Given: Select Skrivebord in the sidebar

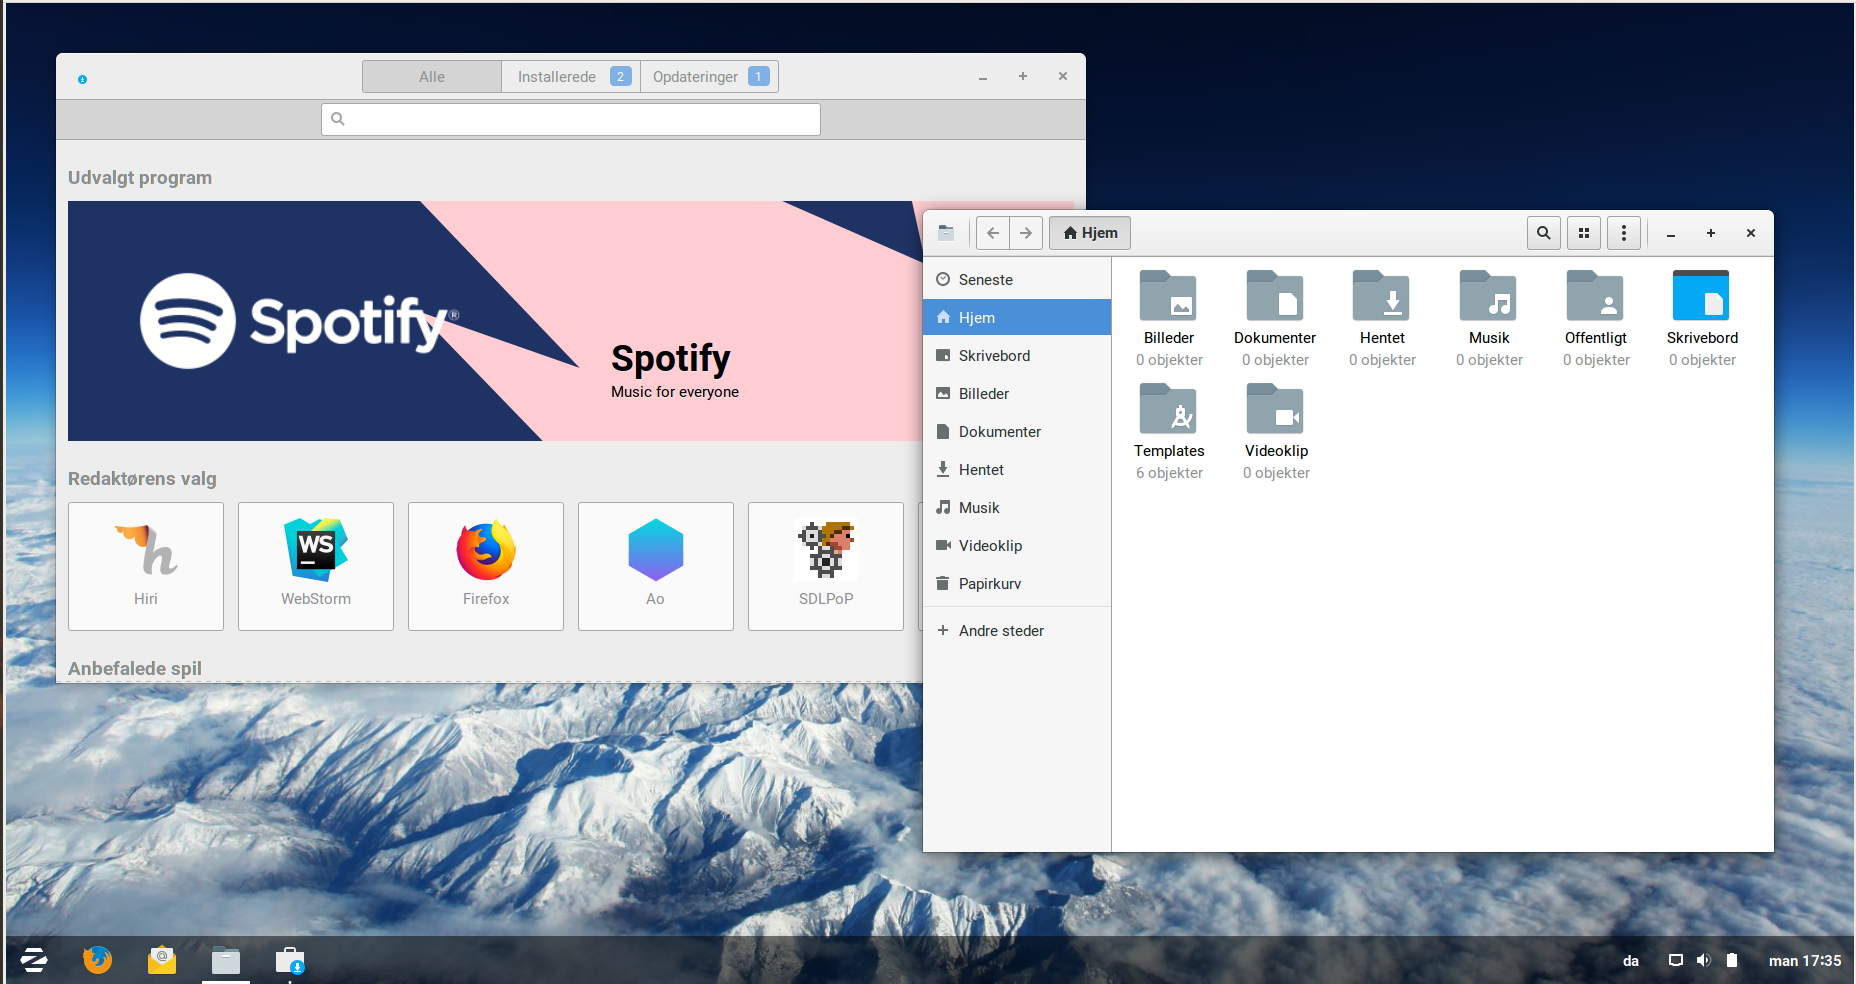Looking at the screenshot, I should click(x=1017, y=355).
